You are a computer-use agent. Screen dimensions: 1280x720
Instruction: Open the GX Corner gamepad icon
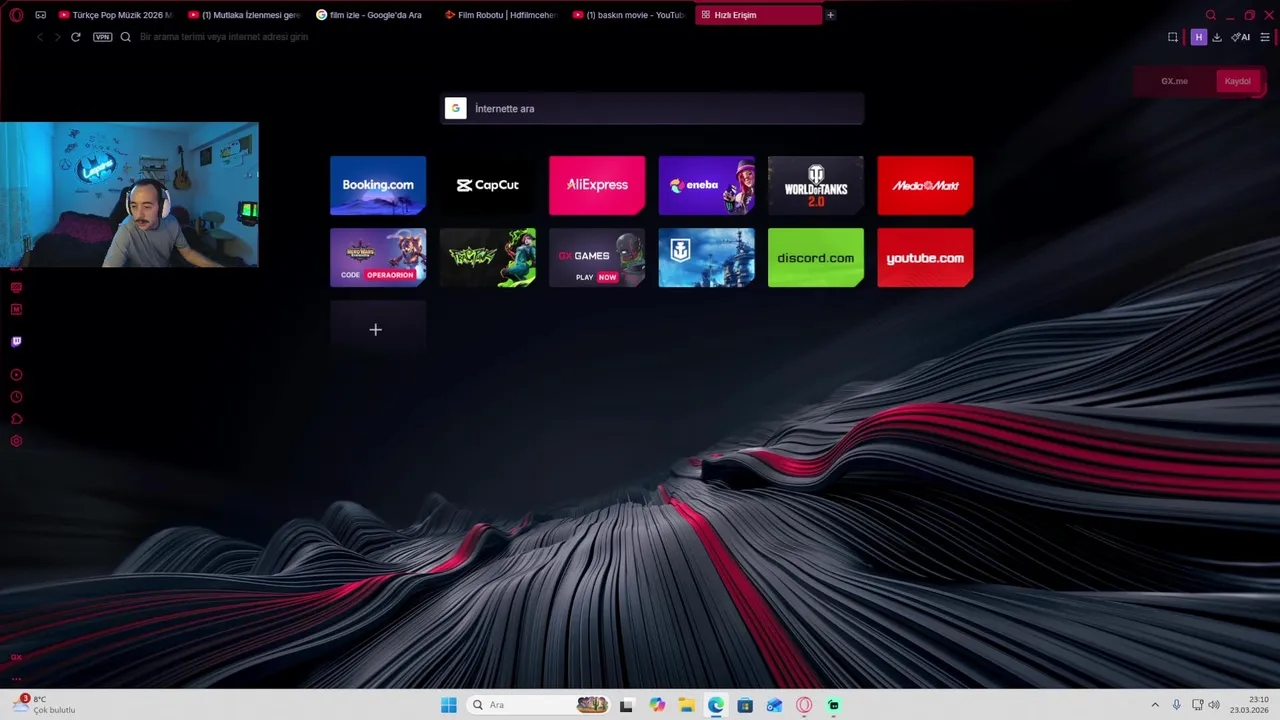(40, 15)
